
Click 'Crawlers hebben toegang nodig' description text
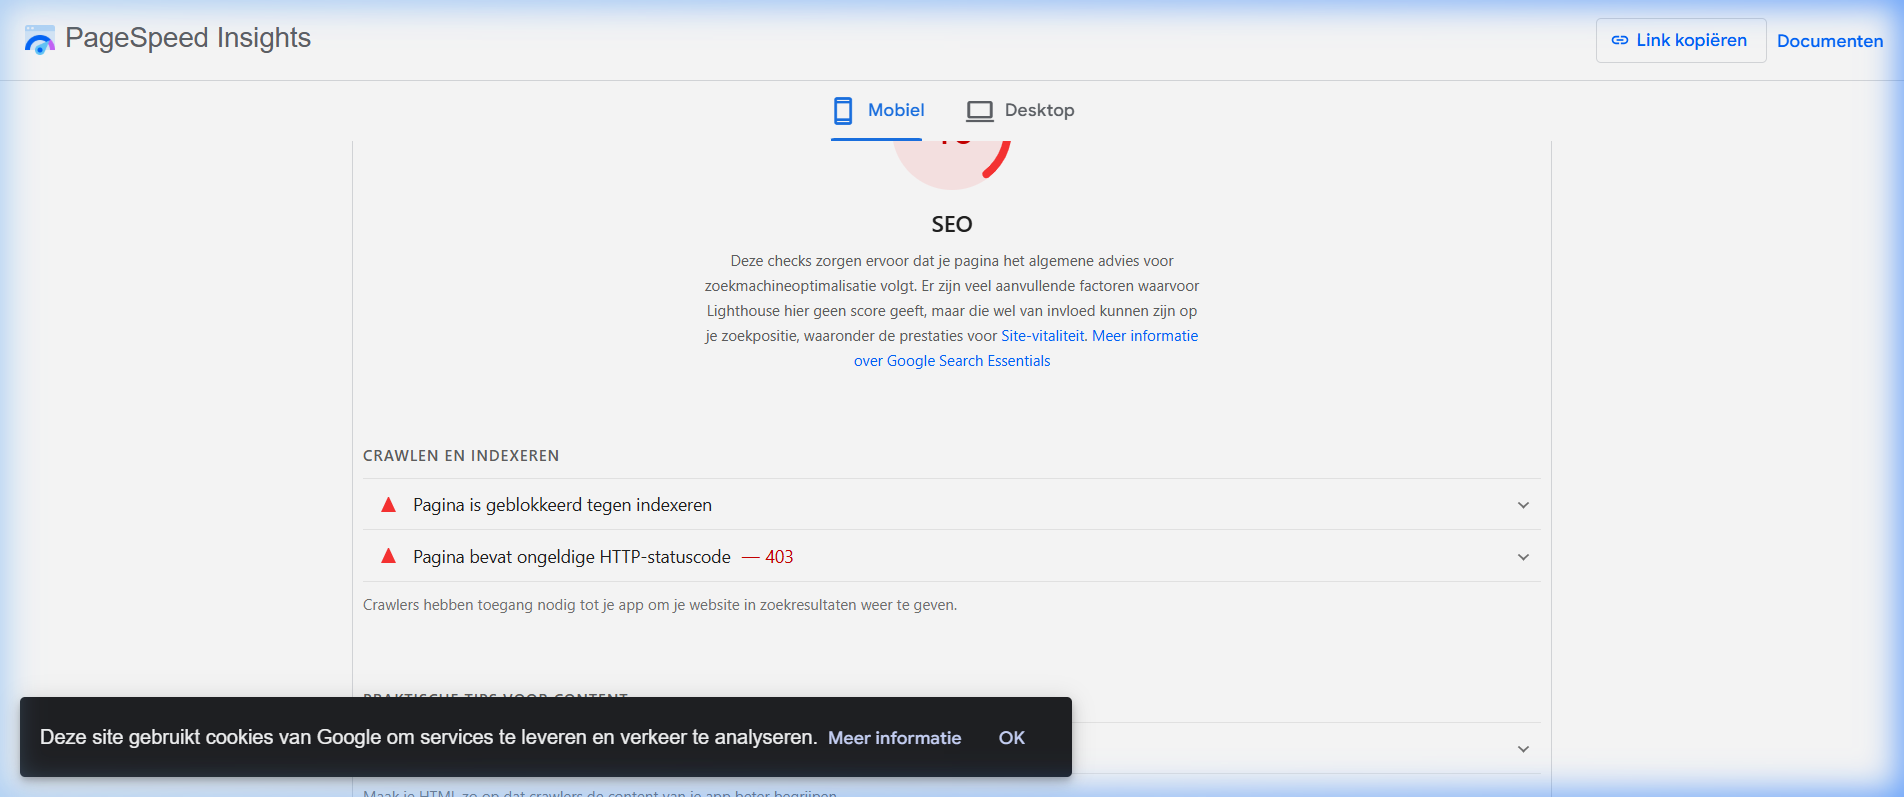[660, 605]
